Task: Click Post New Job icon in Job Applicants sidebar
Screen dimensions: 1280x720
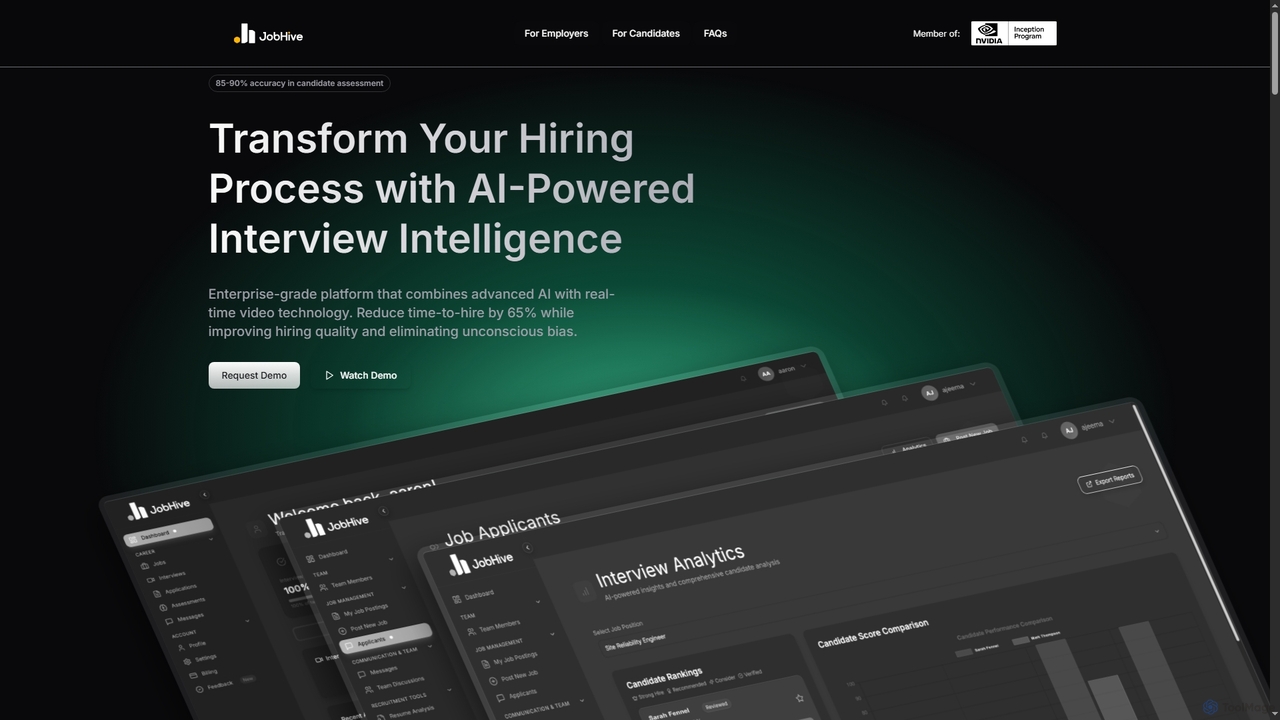Action: (x=342, y=631)
